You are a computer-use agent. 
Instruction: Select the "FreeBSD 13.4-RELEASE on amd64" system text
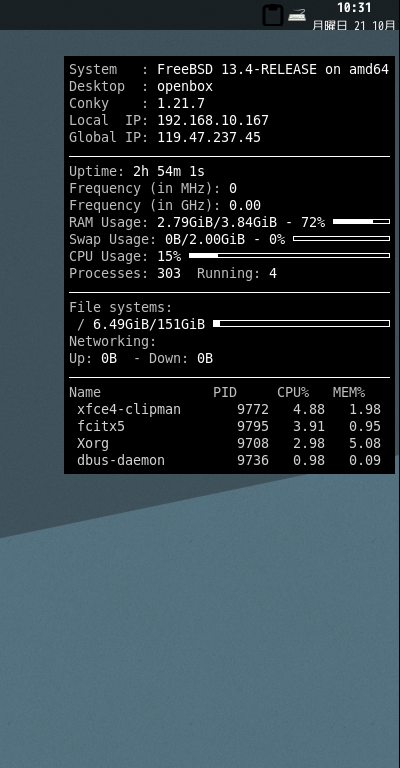coord(273,70)
